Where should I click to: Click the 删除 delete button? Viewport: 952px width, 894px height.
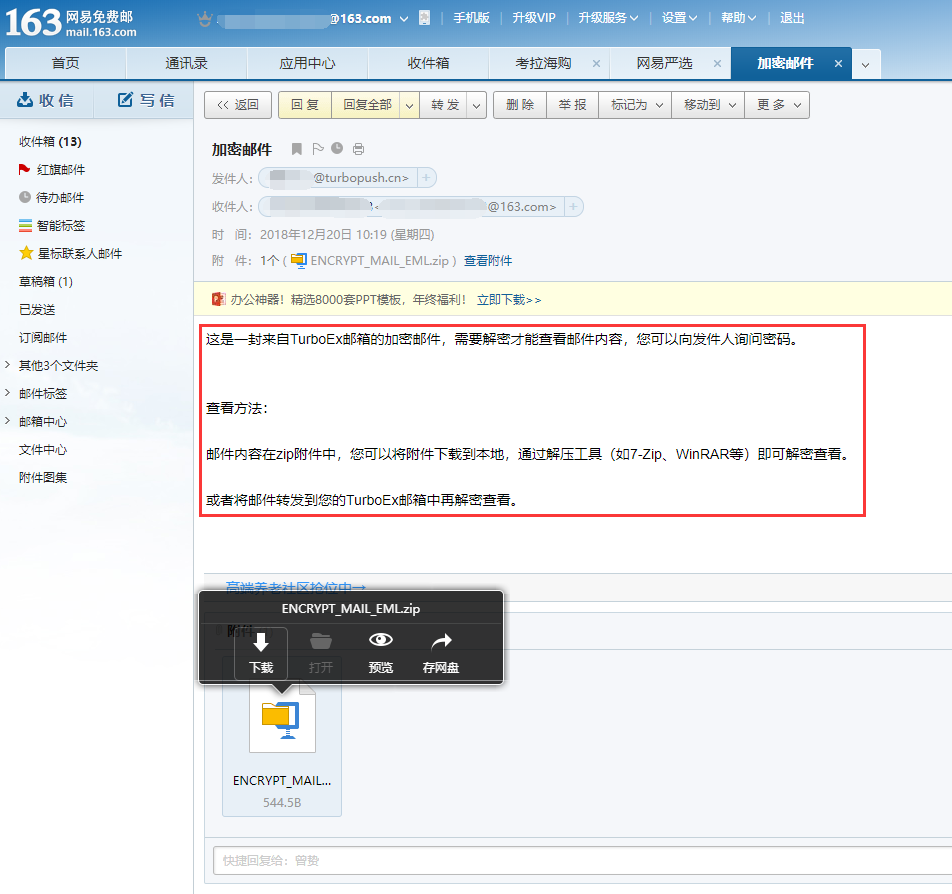coord(520,105)
